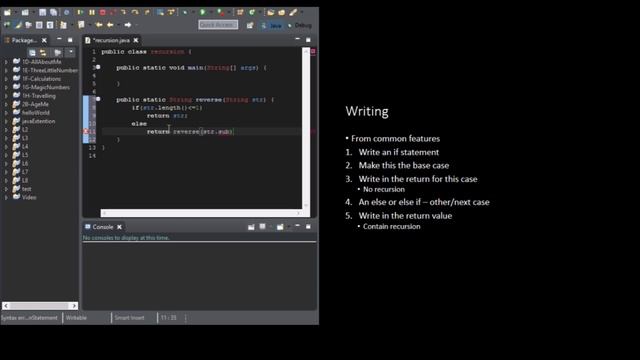Click the Console Display Selected Console icon
640x360 pixels.
point(262,227)
